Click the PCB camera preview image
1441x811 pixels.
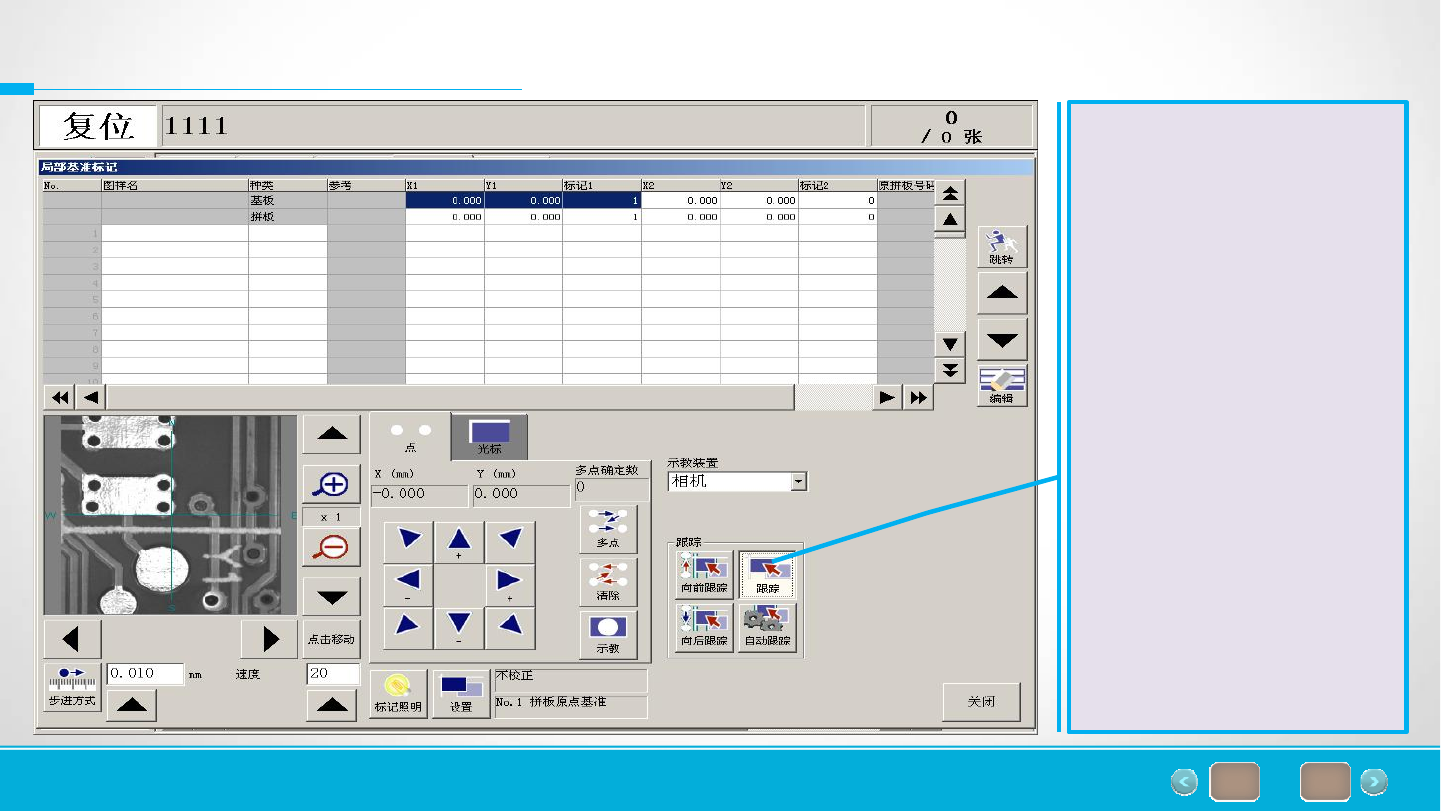tap(171, 515)
